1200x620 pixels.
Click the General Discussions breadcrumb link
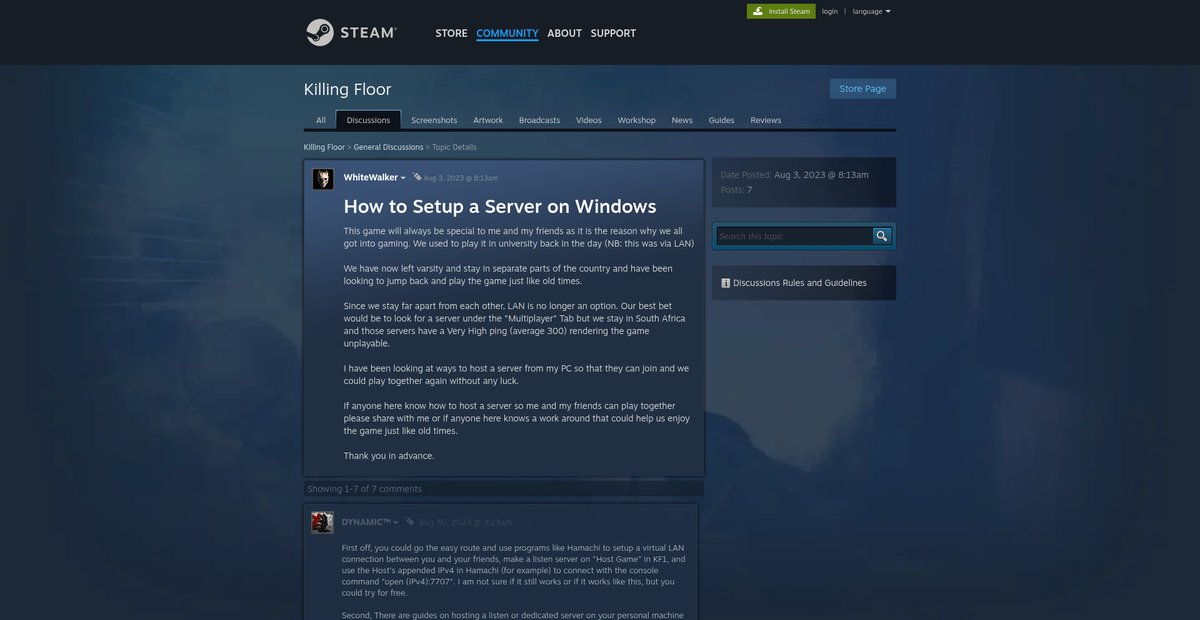[x=388, y=147]
